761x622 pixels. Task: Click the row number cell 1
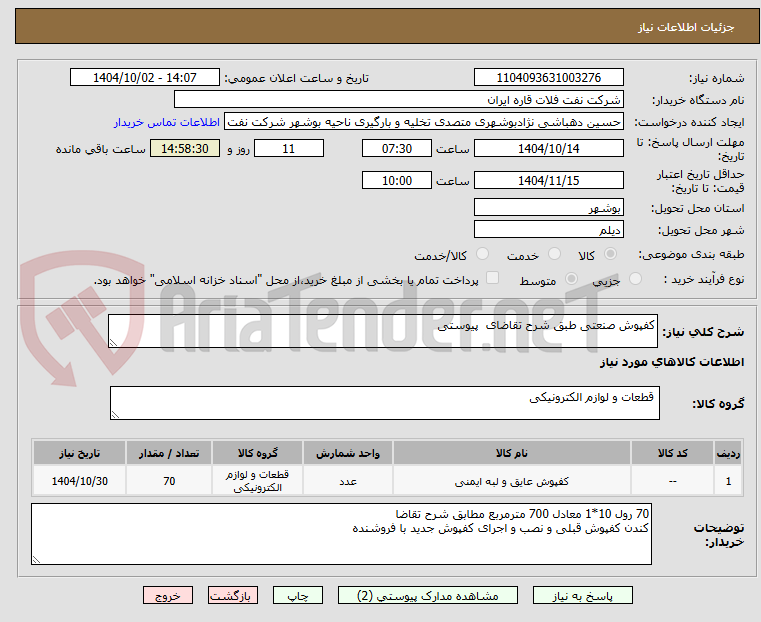pyautogui.click(x=728, y=481)
